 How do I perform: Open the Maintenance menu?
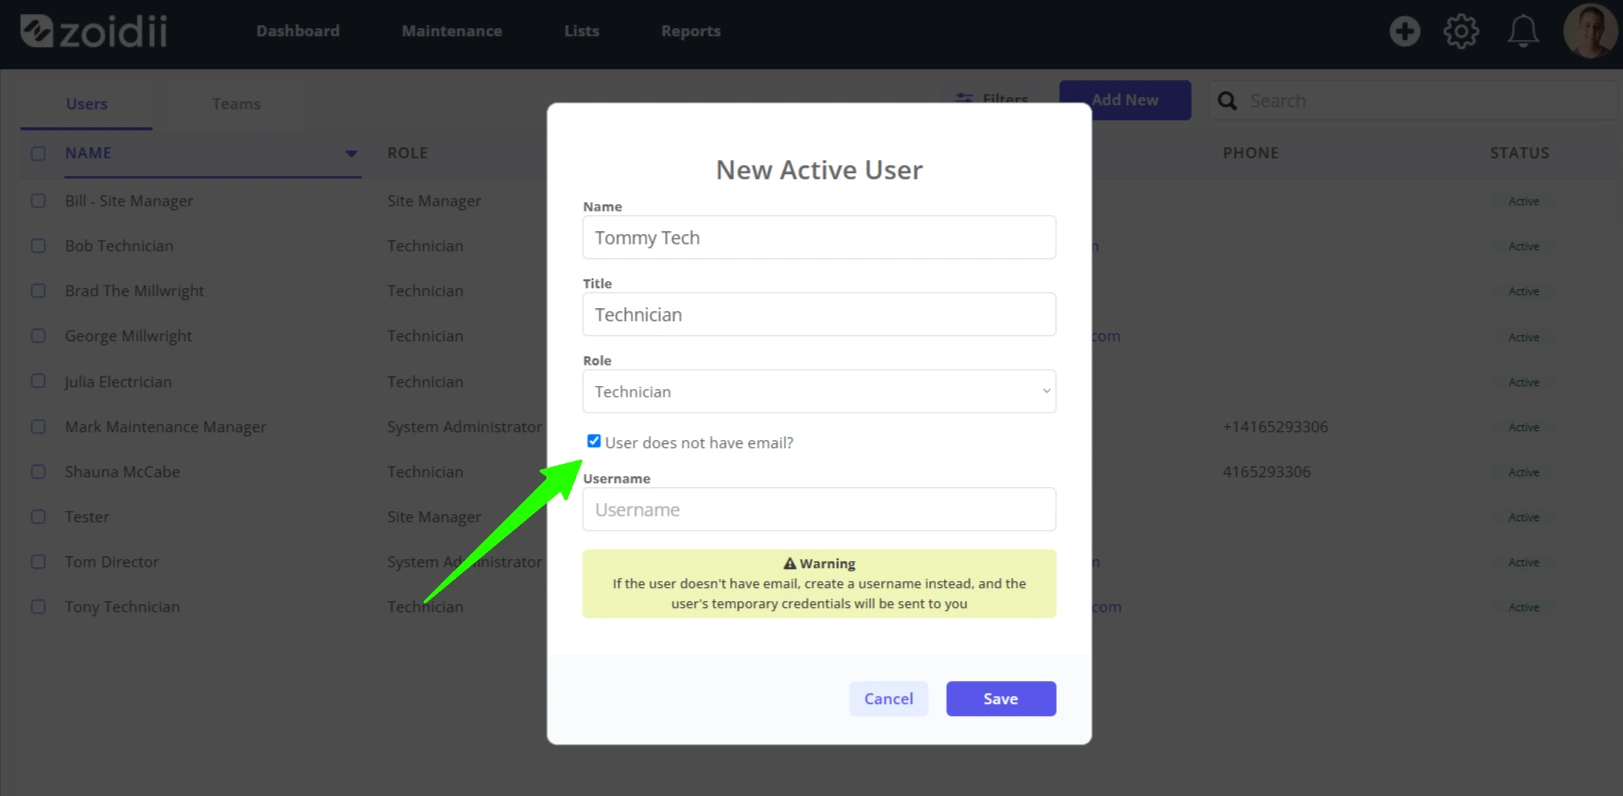pyautogui.click(x=452, y=31)
